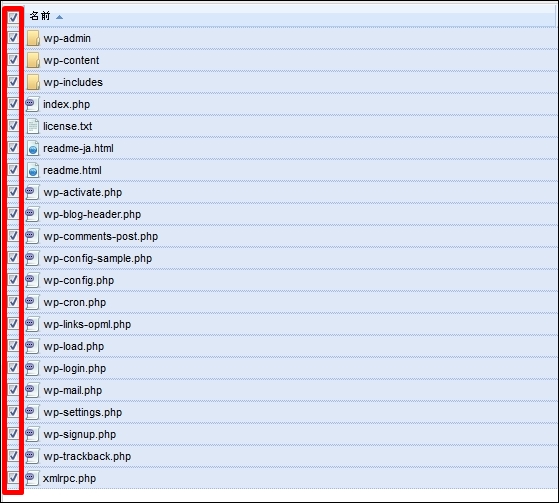Viewport: 559px width, 503px height.
Task: Select the index.php file name
Action: tap(67, 104)
